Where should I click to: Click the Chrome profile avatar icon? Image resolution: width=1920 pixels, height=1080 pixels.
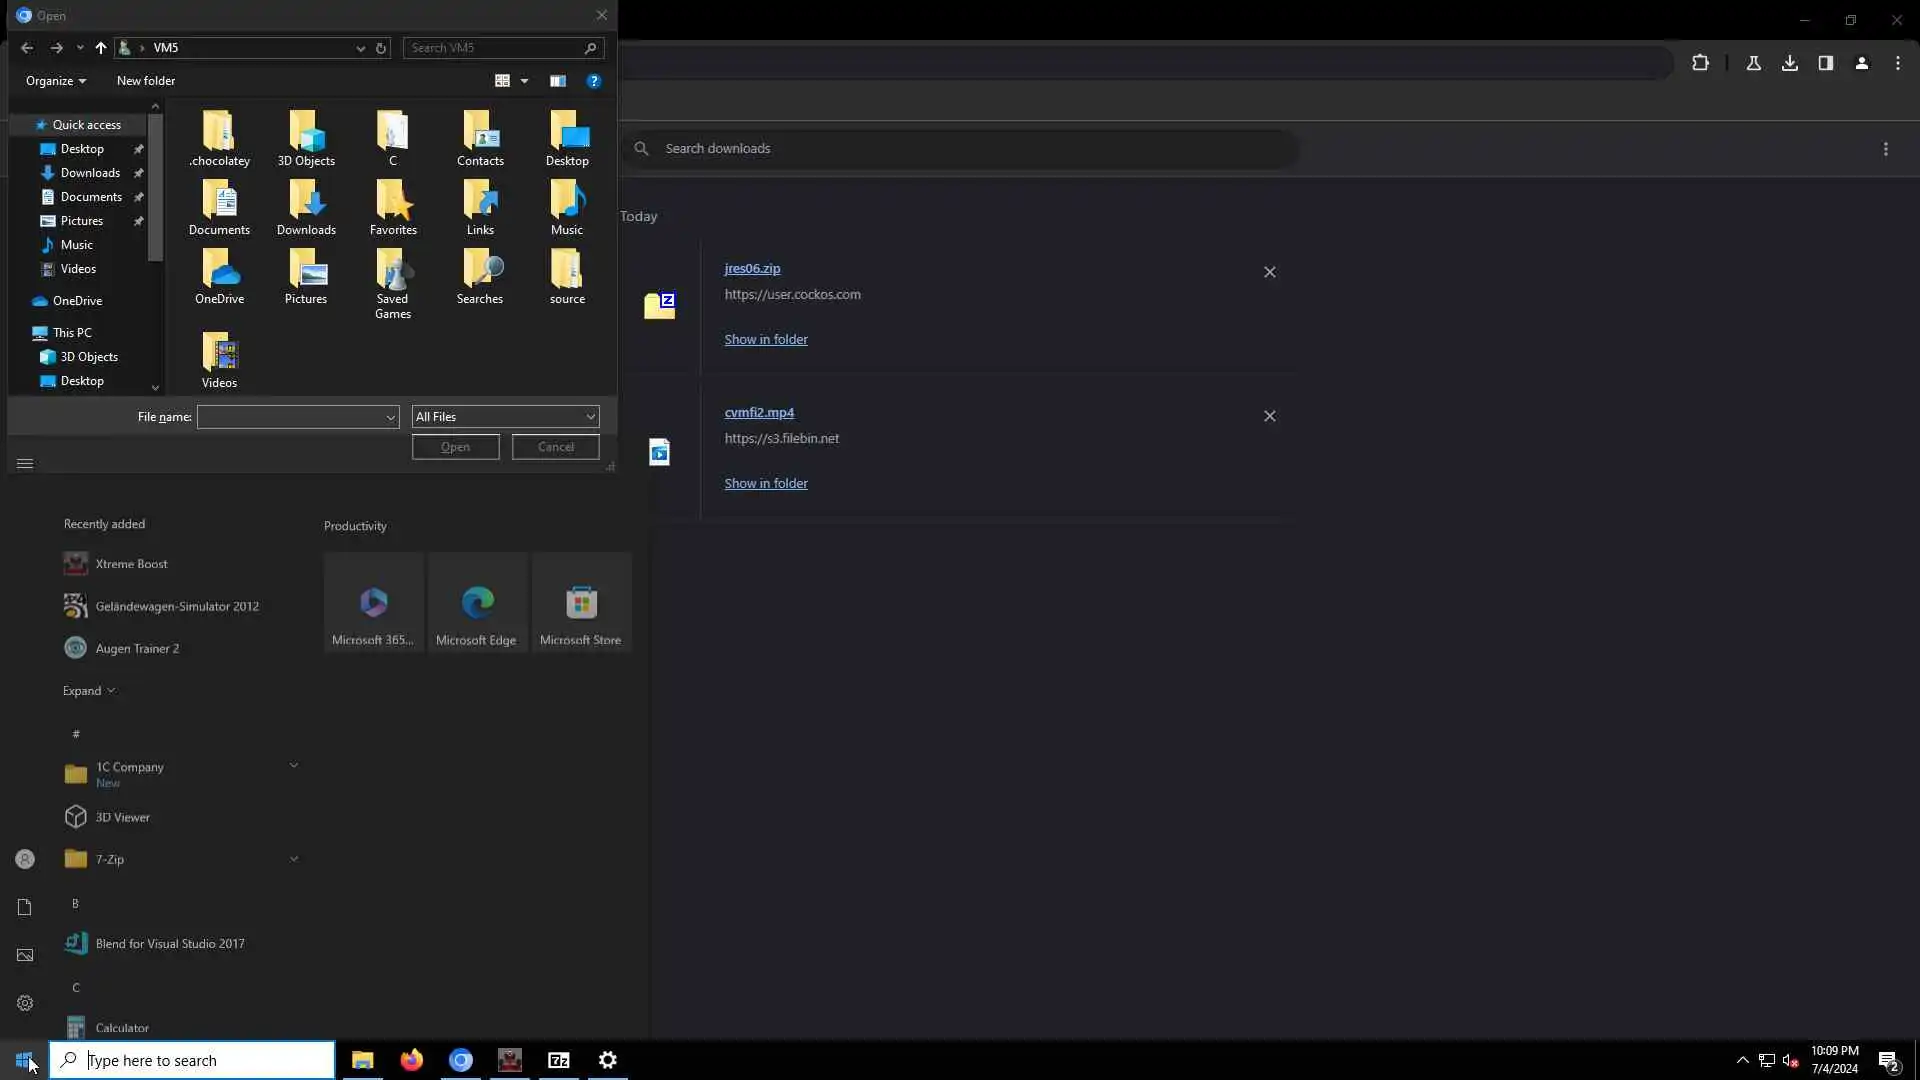1862,63
